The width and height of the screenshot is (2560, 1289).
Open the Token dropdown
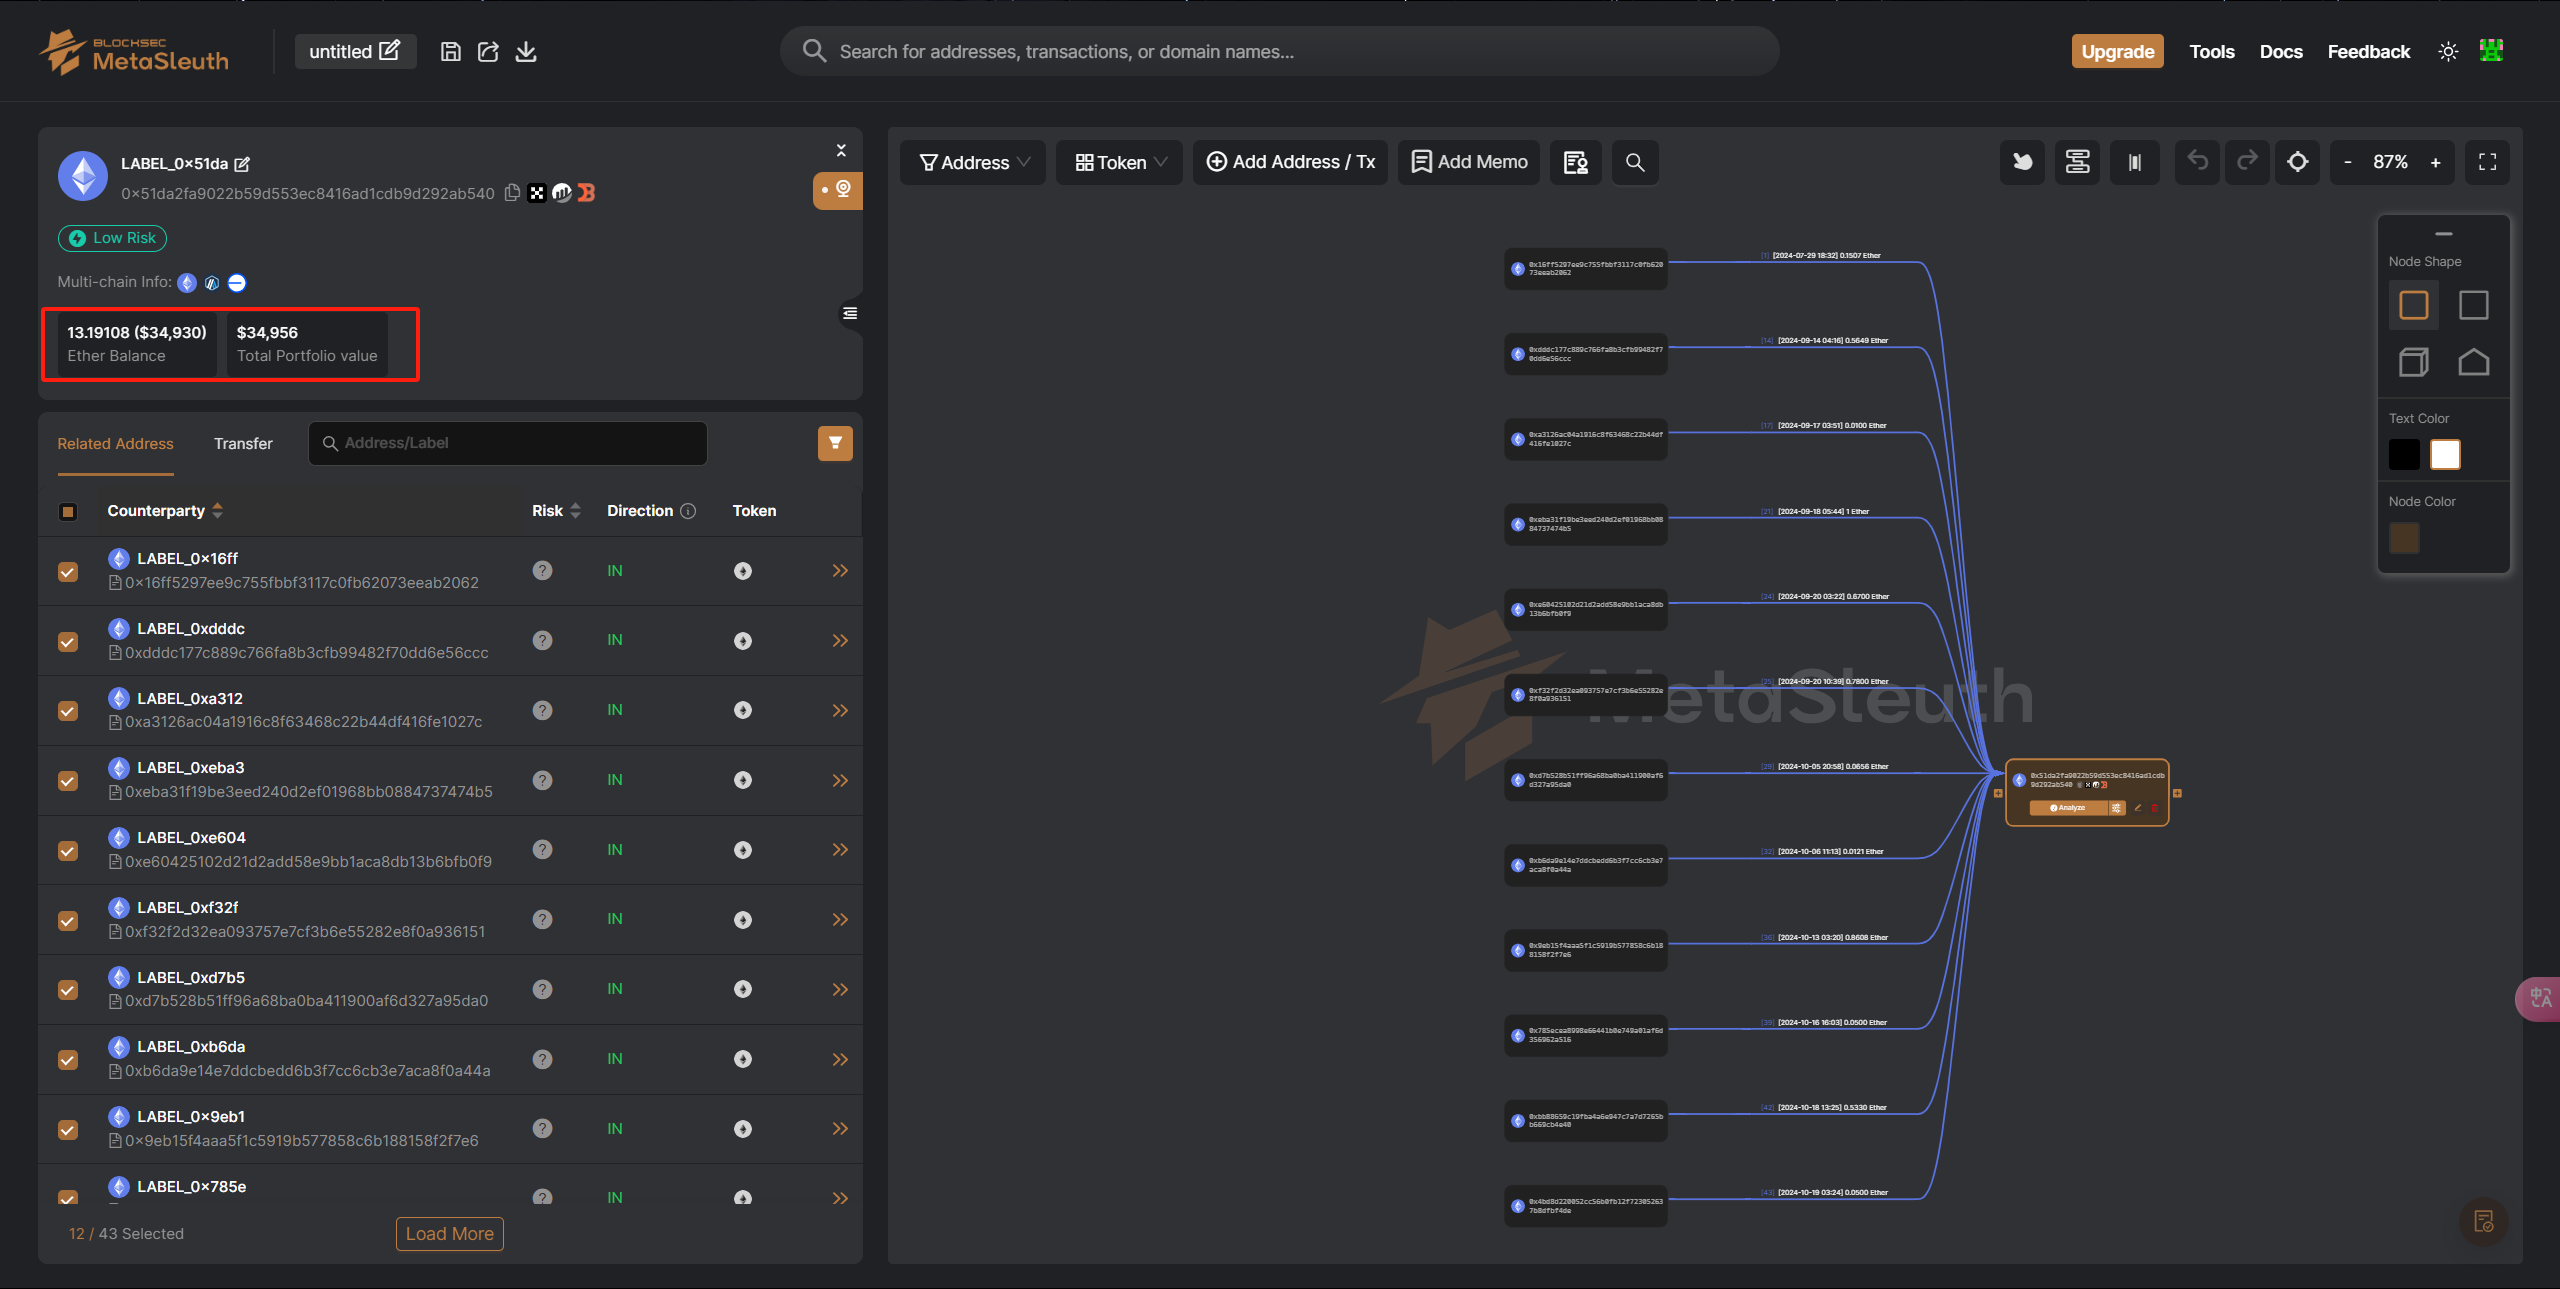point(1119,162)
